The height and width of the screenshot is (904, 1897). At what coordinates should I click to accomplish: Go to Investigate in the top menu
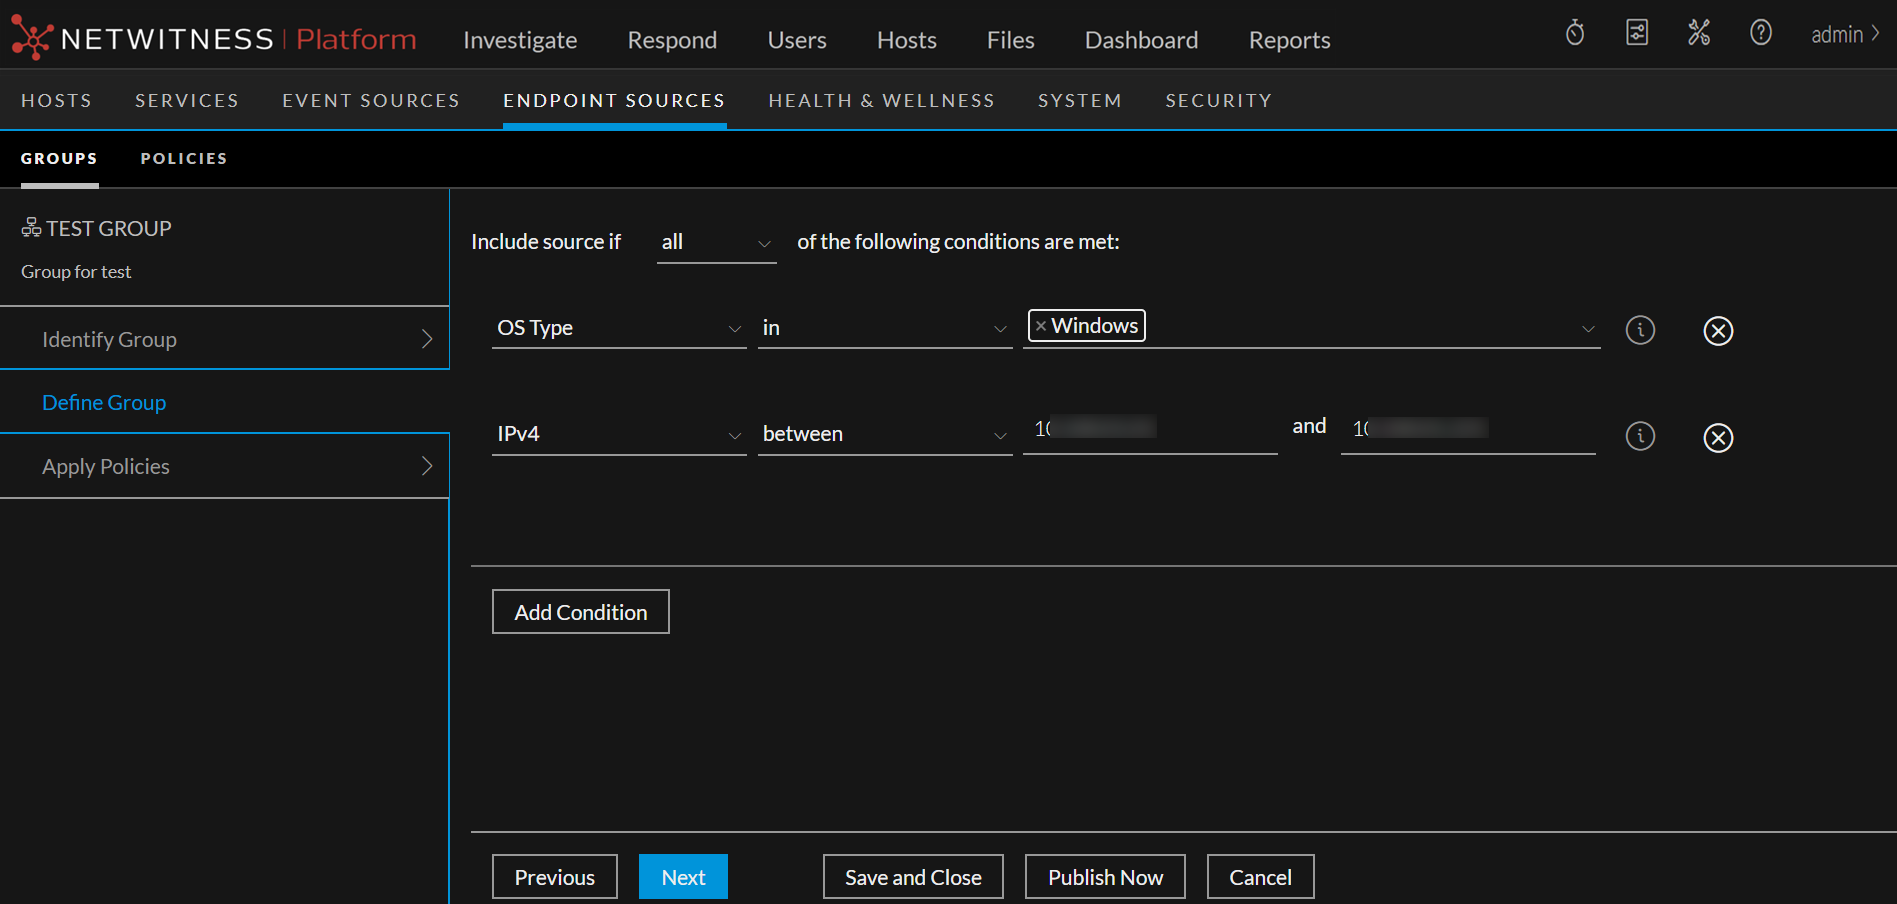pyautogui.click(x=520, y=40)
